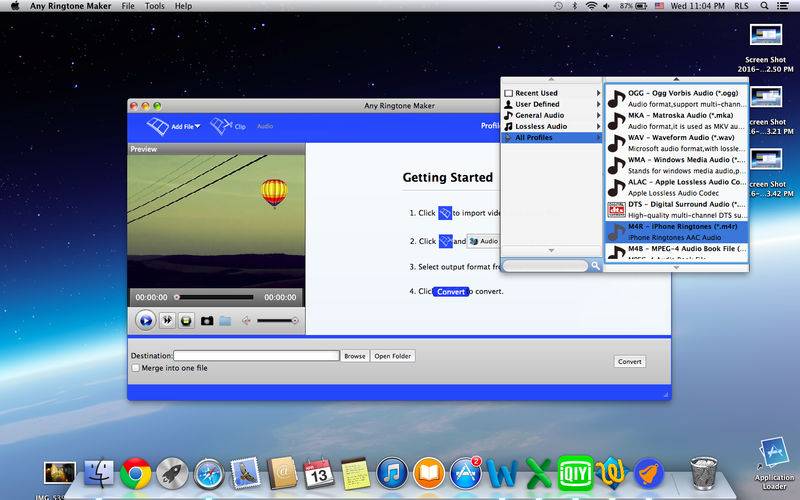Click the Clip toolbar icon
Viewport: 800px width, 500px height.
tap(221, 126)
